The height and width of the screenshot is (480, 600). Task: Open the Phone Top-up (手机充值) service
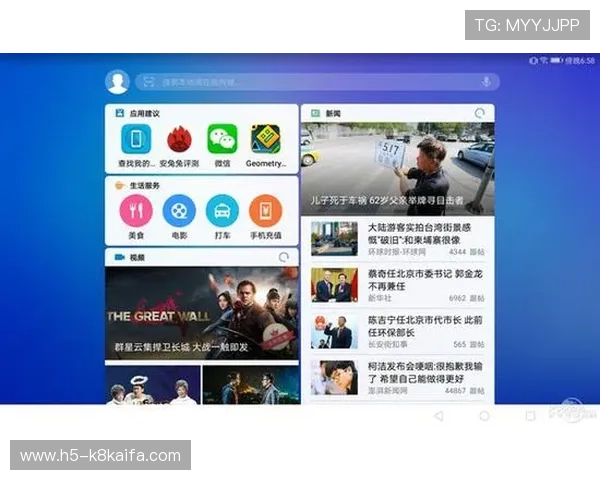coord(265,211)
